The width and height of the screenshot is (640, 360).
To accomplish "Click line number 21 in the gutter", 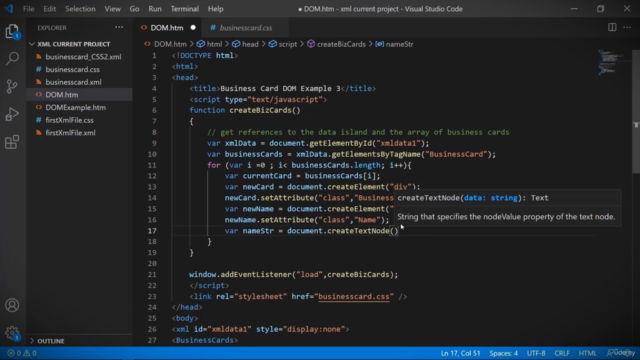I will click(x=152, y=275).
